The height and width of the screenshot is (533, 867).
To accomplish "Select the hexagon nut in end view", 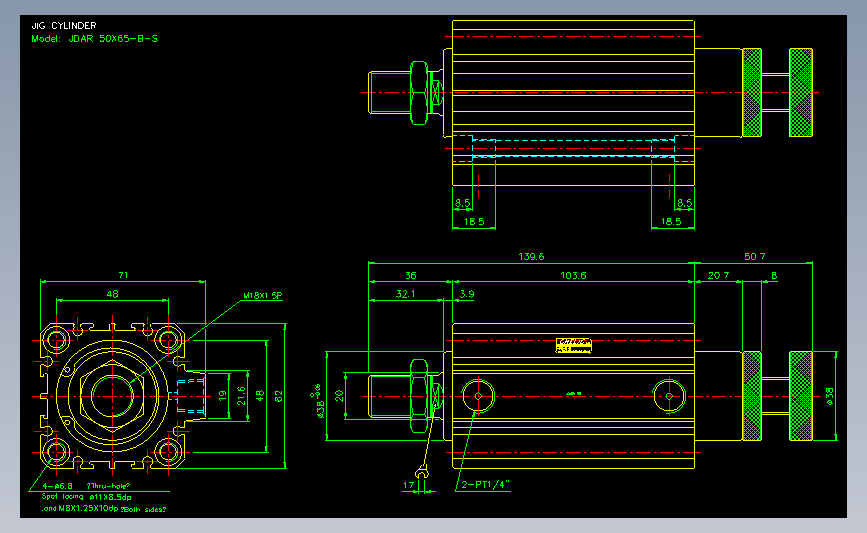I will pos(112,396).
